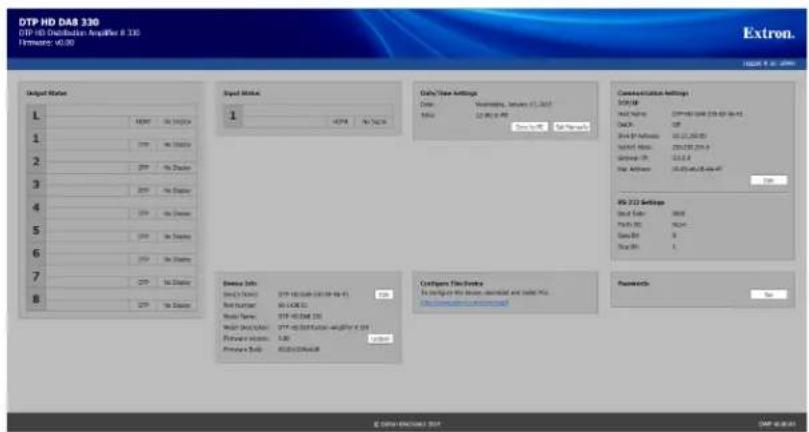Click the time value in Date/Time Settings
809x432 pixels.
pyautogui.click(x=492, y=115)
